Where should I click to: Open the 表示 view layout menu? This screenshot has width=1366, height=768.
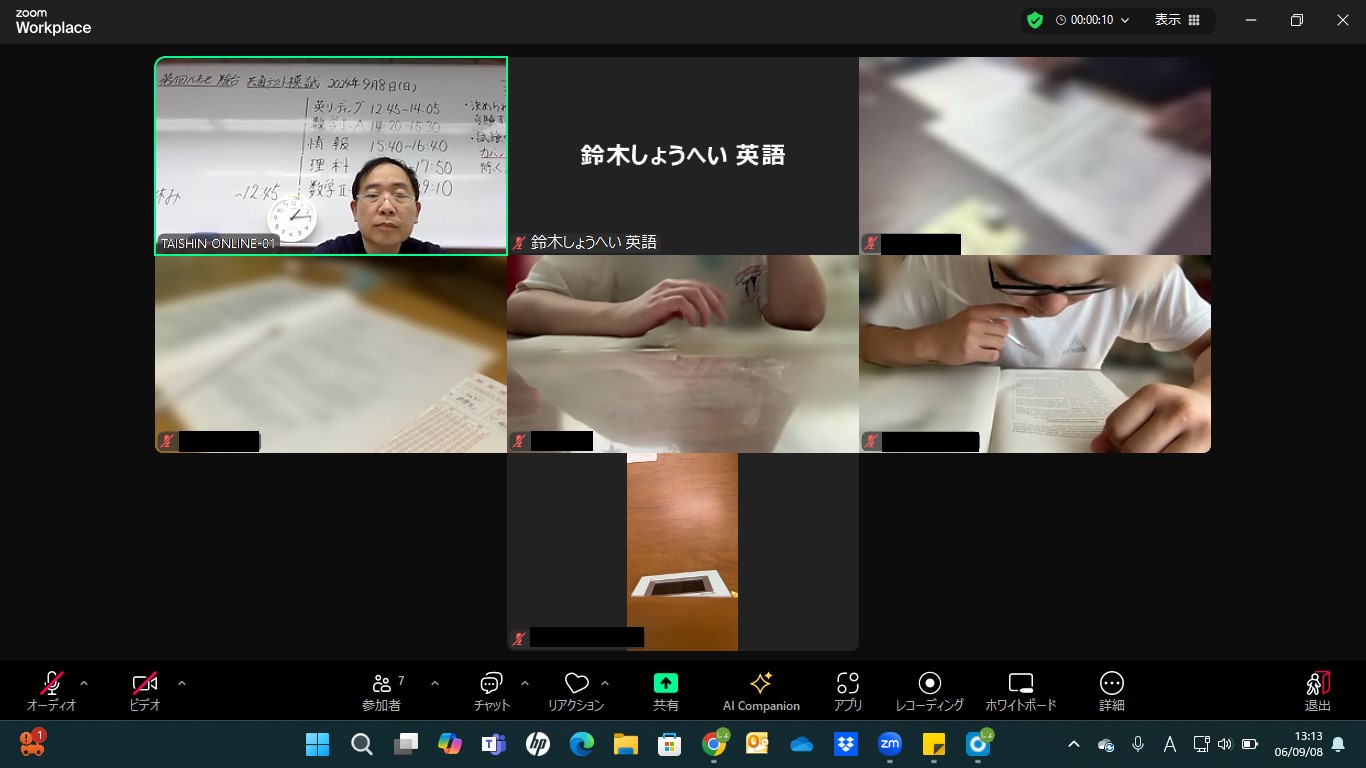[1178, 20]
